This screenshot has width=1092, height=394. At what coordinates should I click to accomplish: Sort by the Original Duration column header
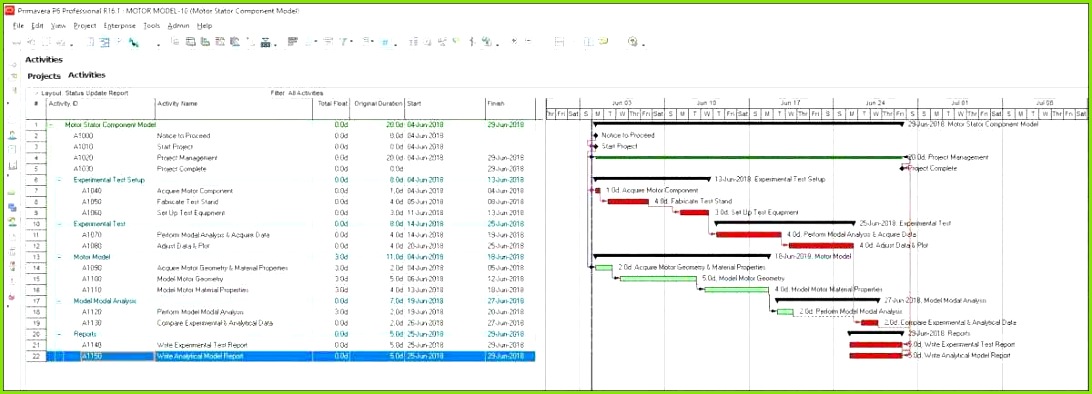point(377,104)
